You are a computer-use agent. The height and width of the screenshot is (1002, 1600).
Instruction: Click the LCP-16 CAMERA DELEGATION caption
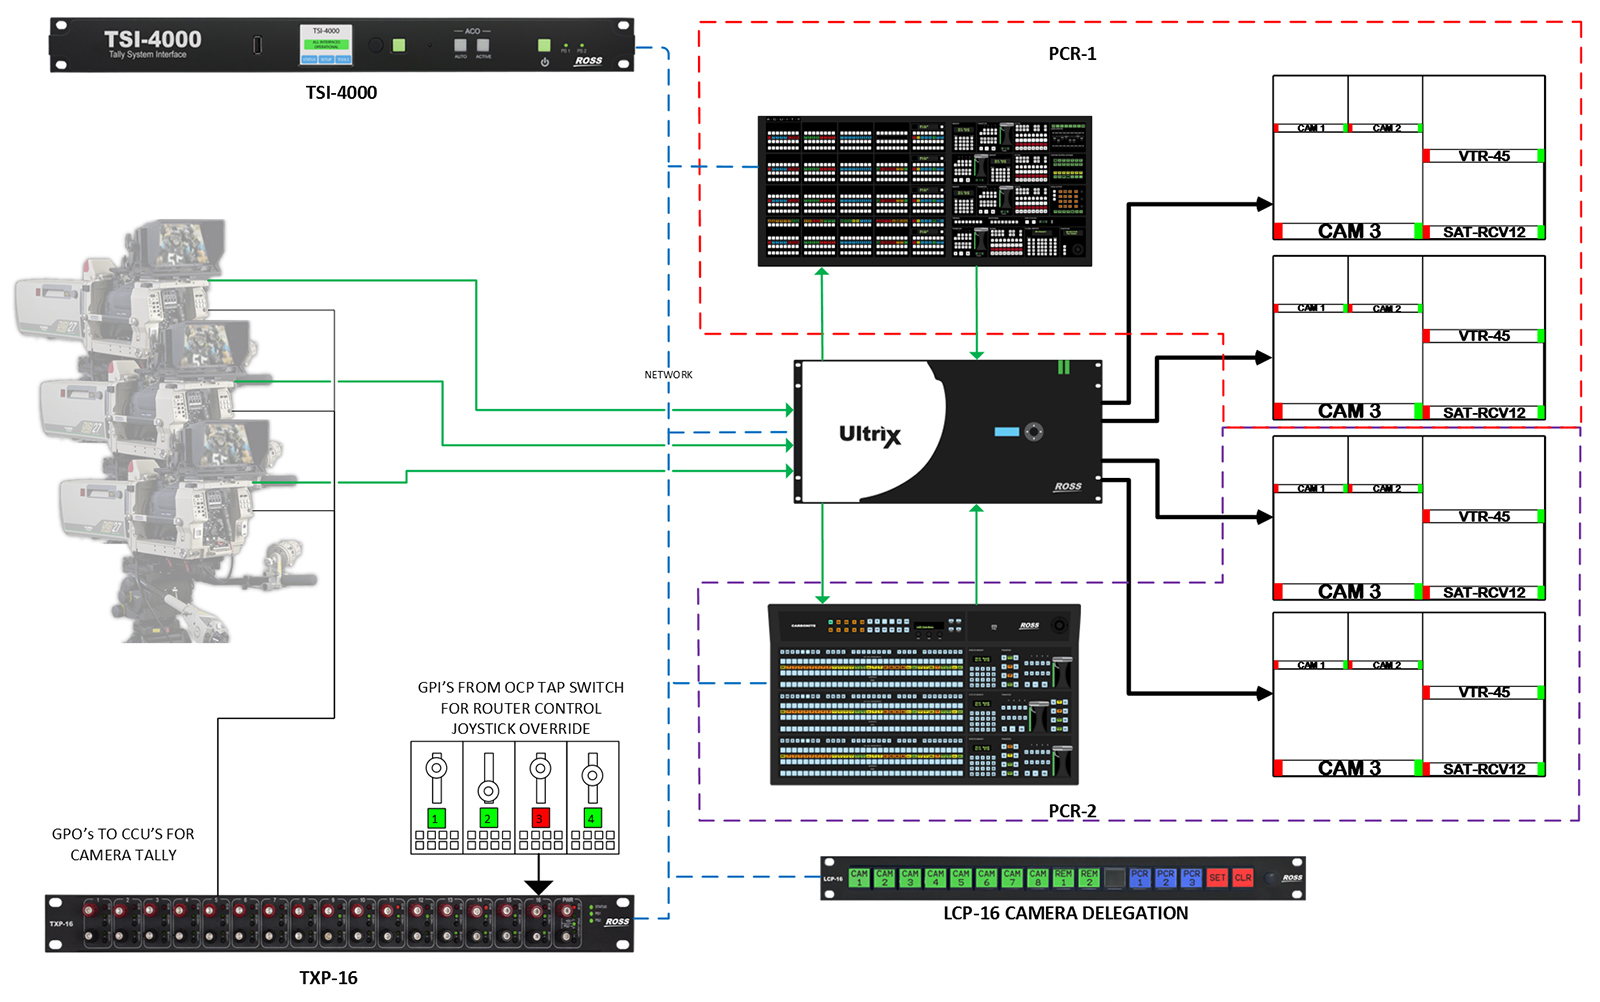(1066, 913)
